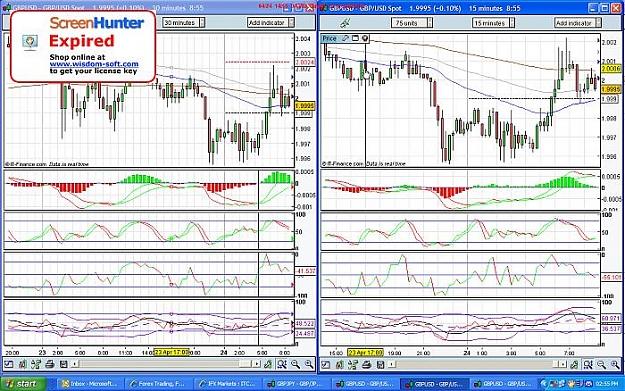Viewport: 625px width, 391px height.
Task: Click yellow 23 Apr 17:00 label under right chart
Action: [x=366, y=353]
